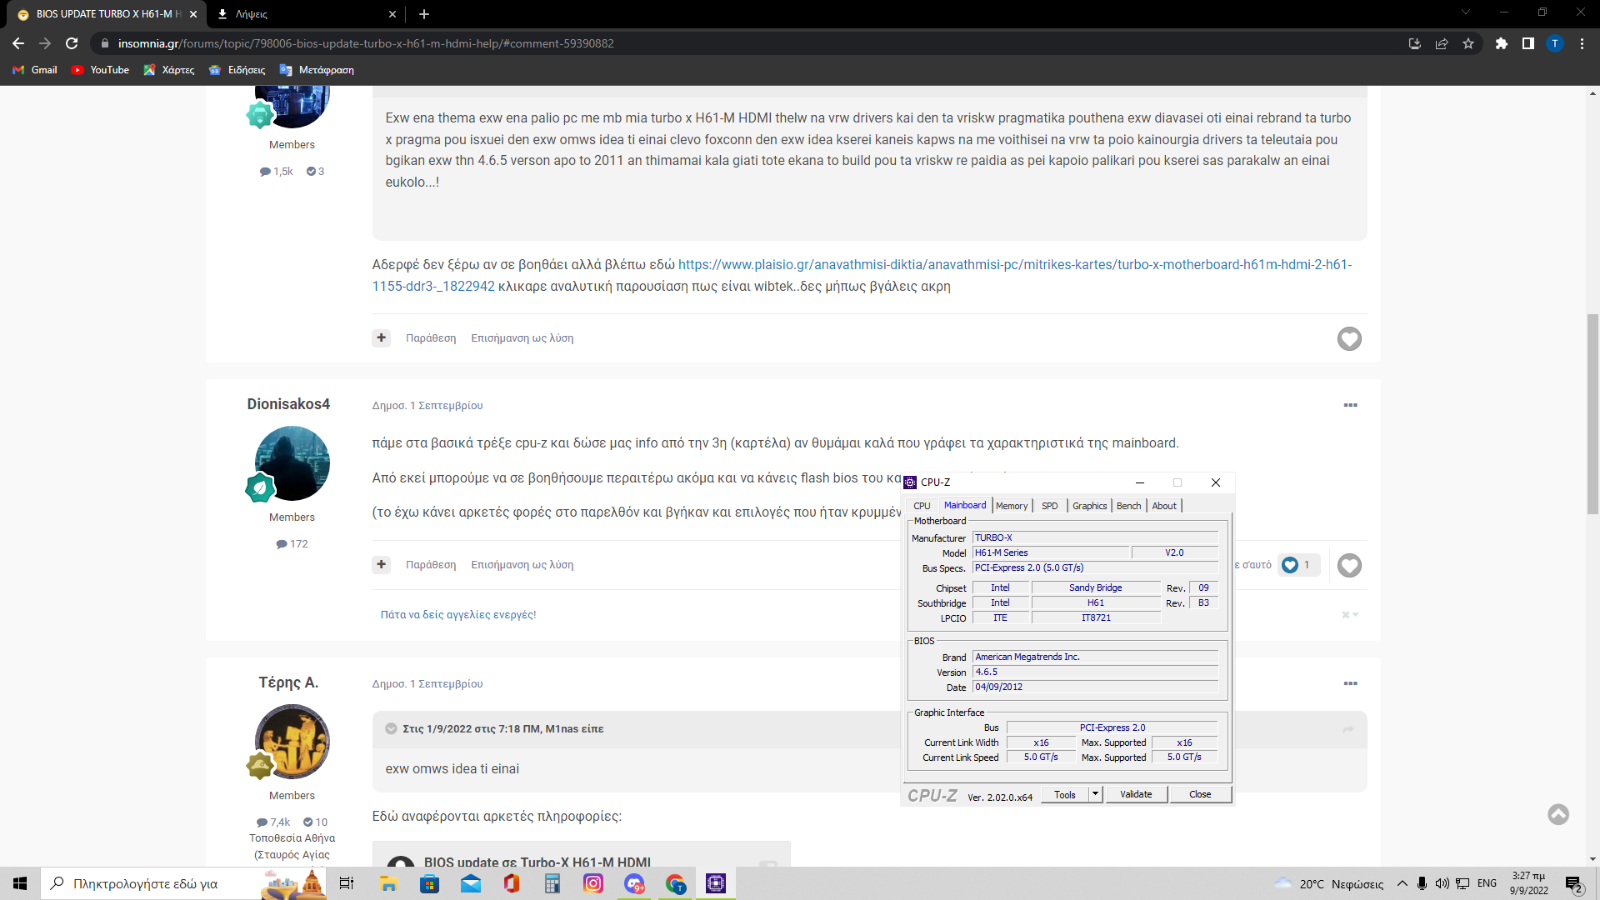Open the install app icon in address bar
The image size is (1600, 900).
click(1414, 43)
